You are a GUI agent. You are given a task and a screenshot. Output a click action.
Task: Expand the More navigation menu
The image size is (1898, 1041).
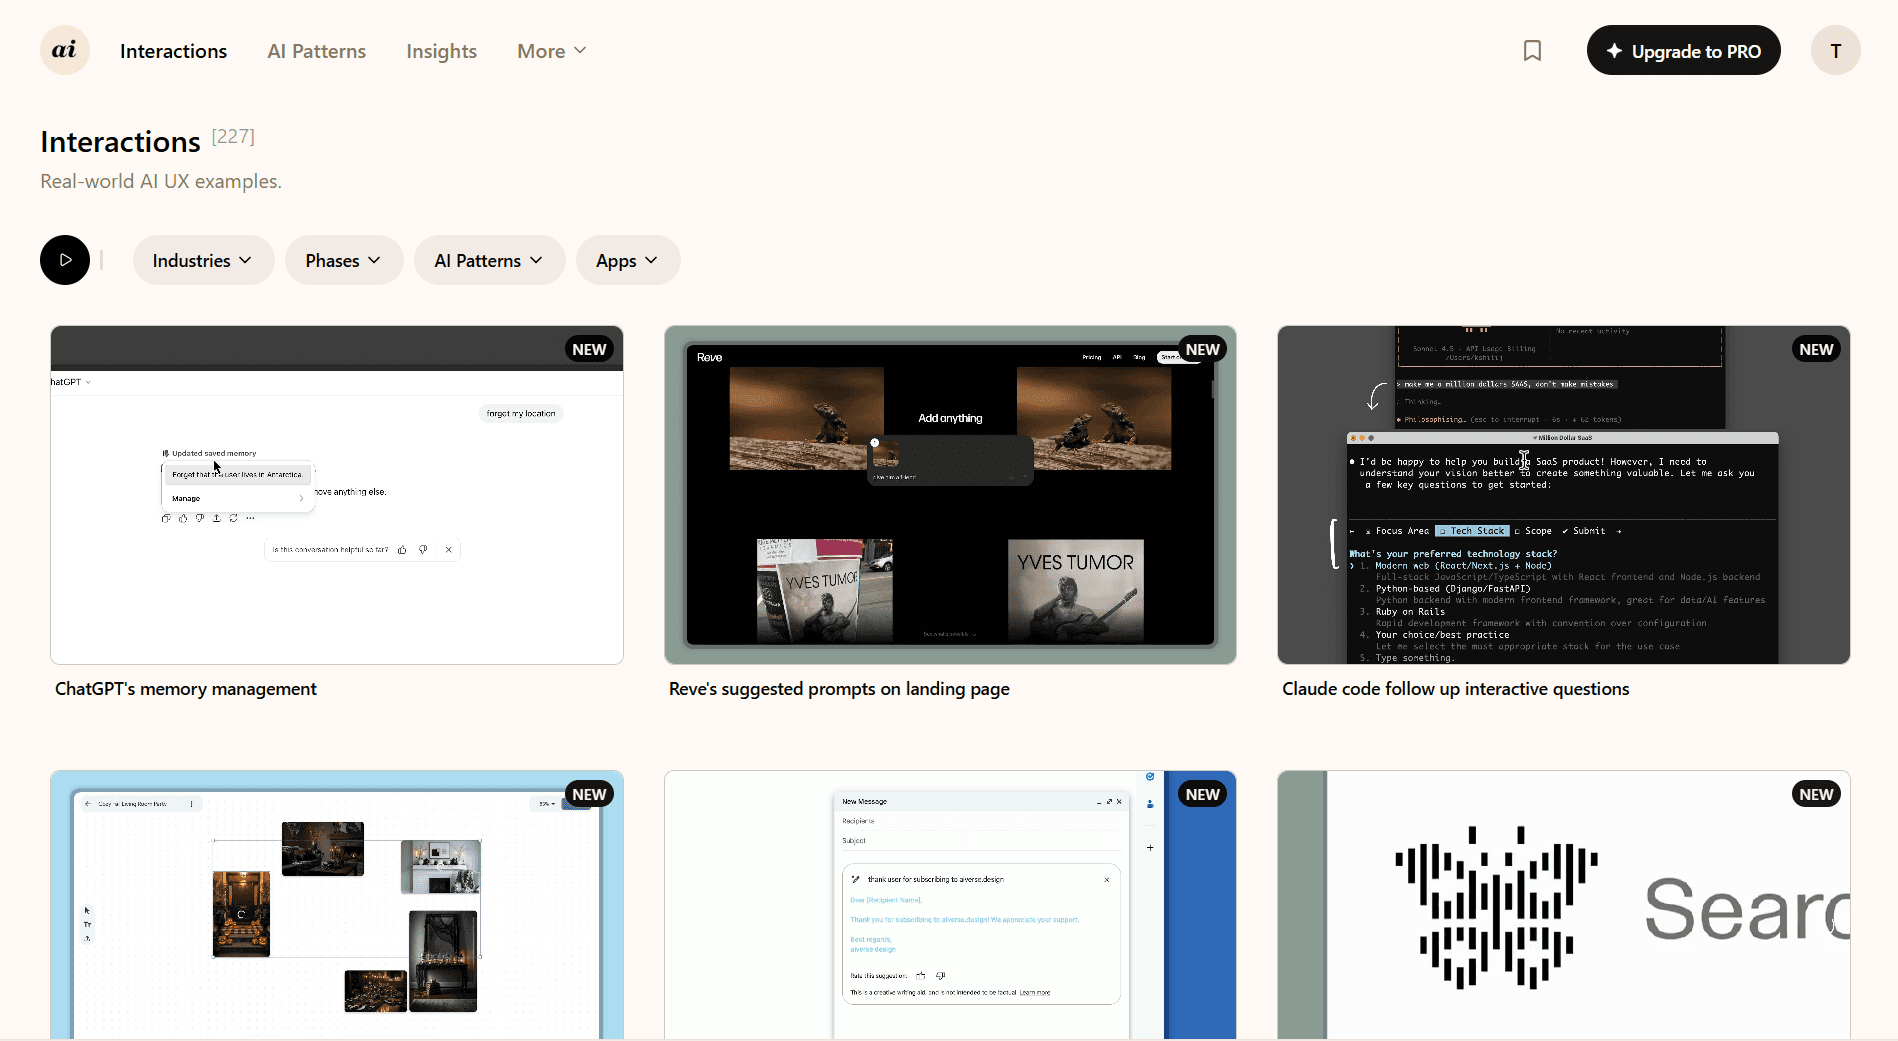[552, 51]
